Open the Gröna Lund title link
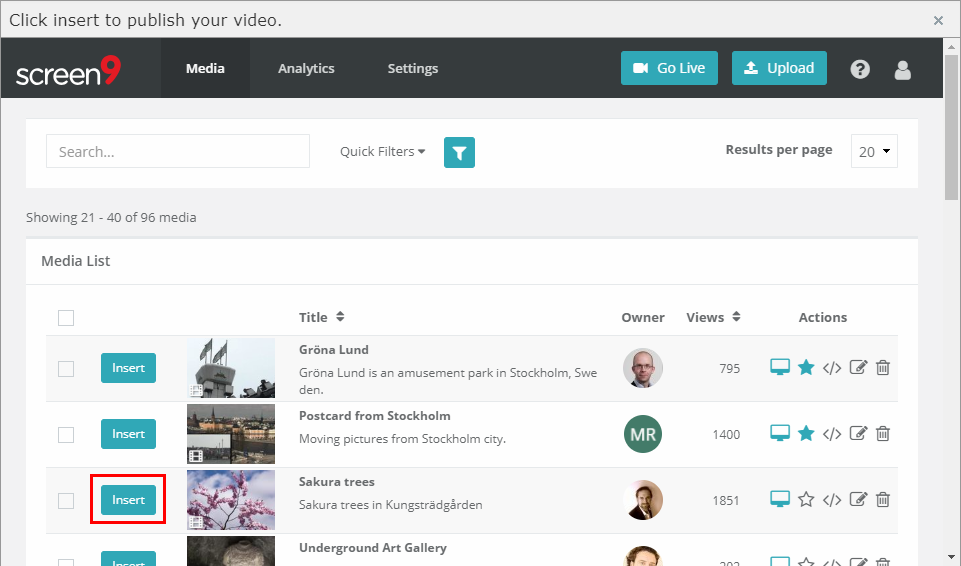The height and width of the screenshot is (566, 961). click(x=333, y=350)
